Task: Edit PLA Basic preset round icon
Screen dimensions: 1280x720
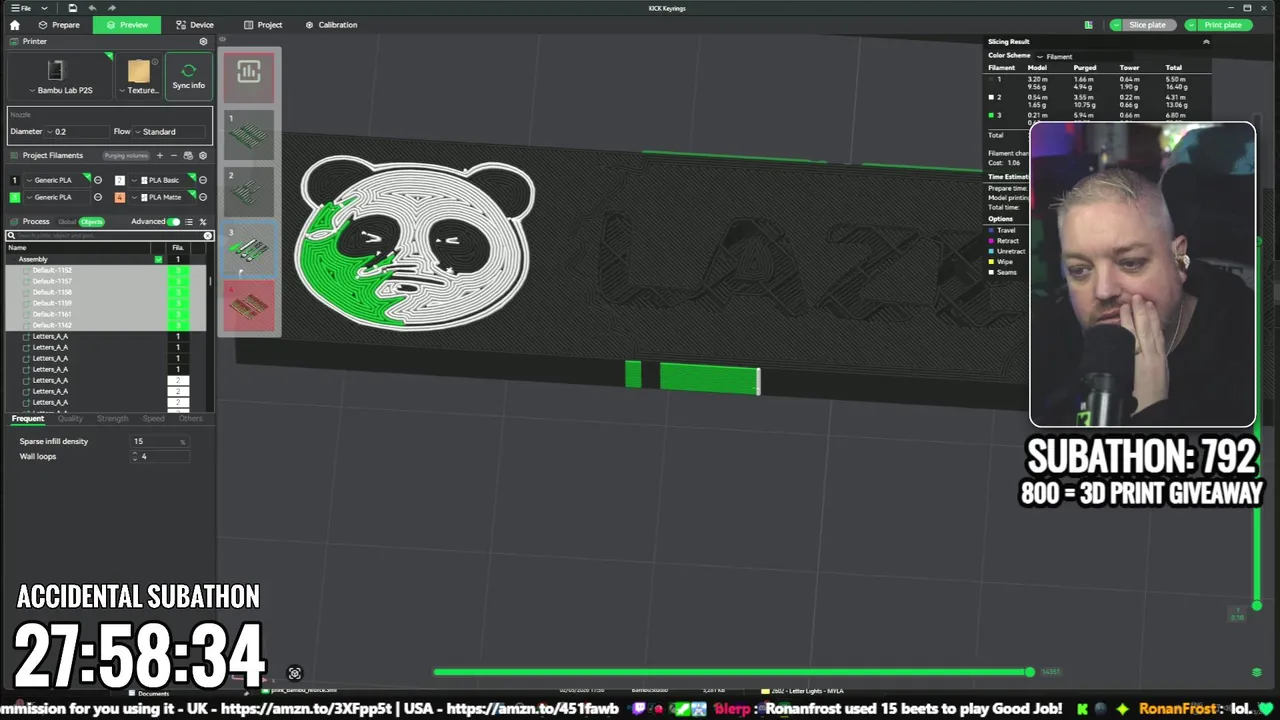Action: (203, 180)
